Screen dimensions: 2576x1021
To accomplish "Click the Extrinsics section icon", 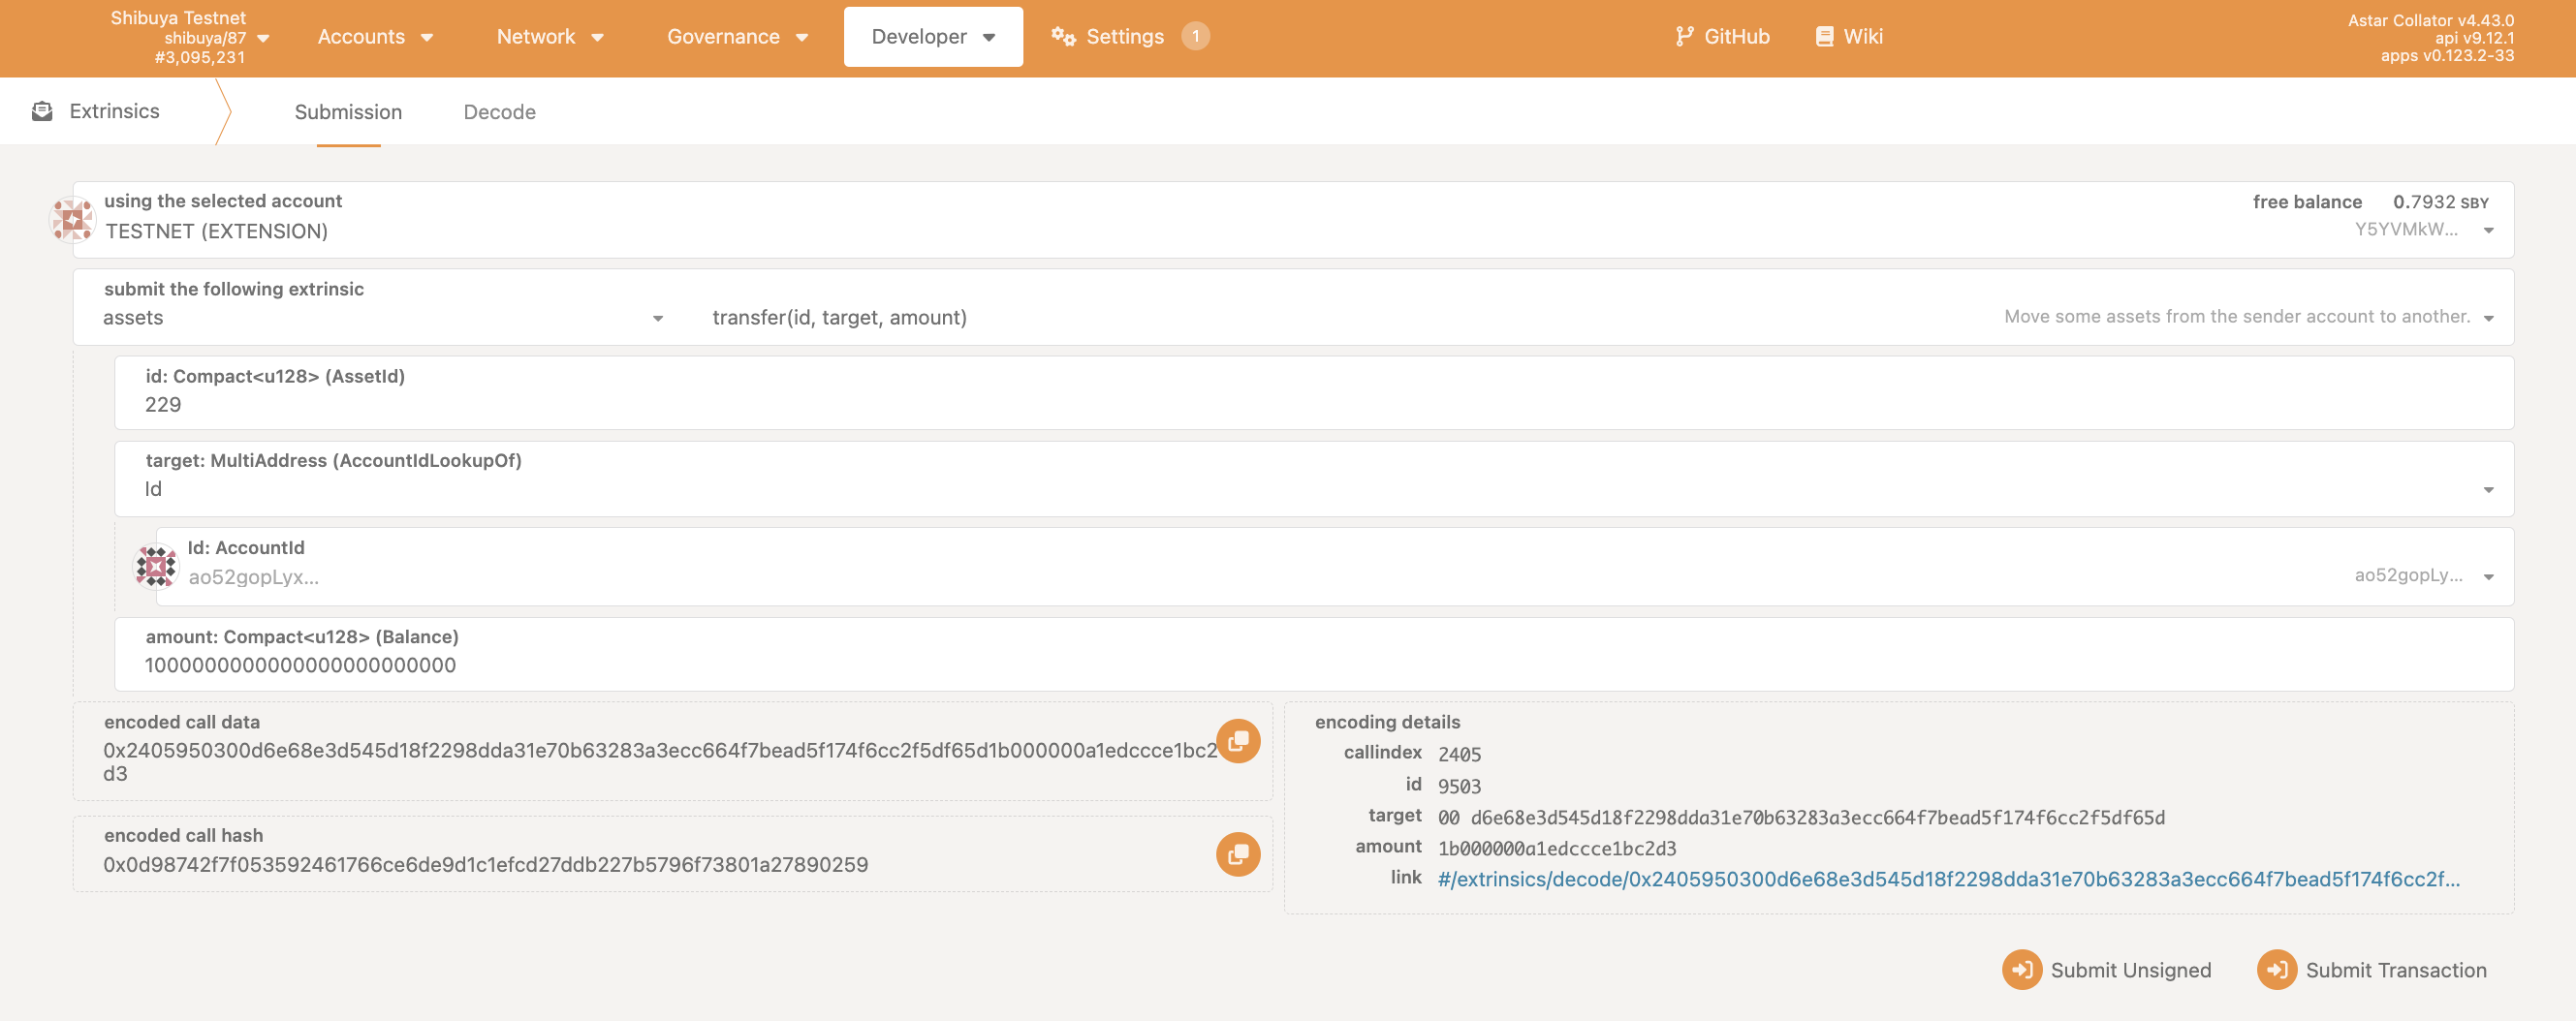I will tap(42, 111).
